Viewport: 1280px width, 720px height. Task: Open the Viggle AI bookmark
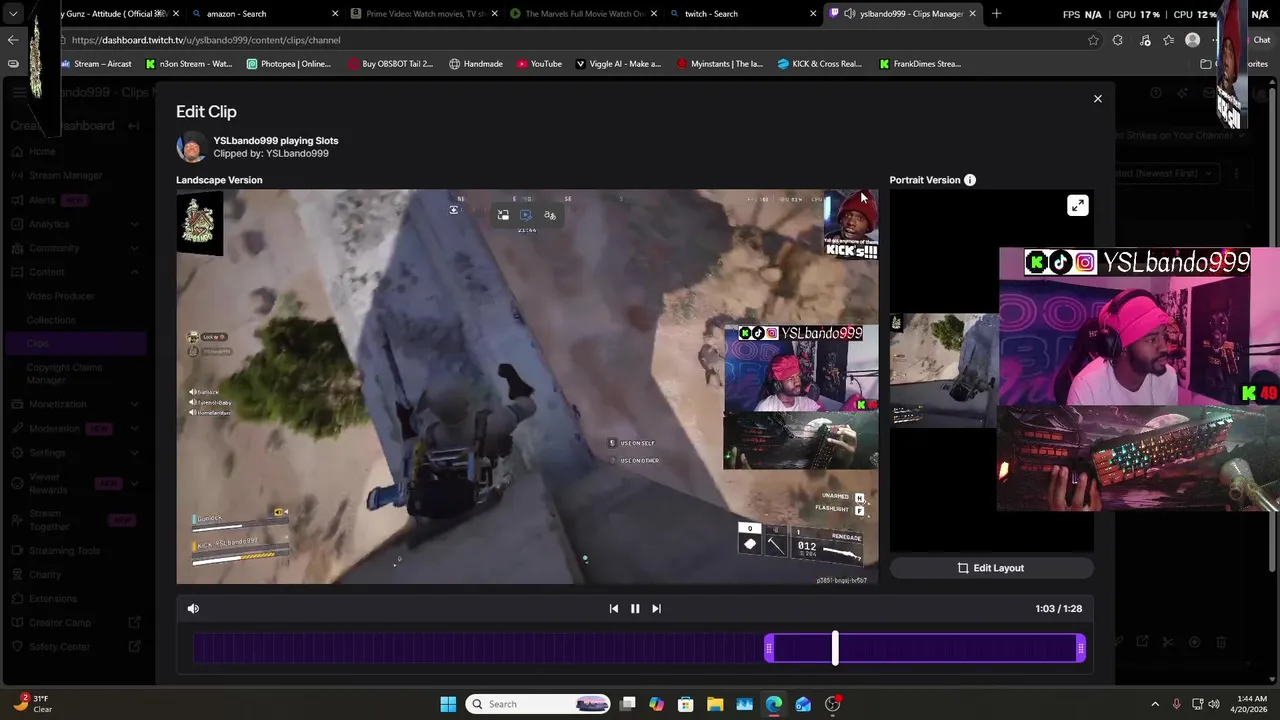tap(618, 64)
